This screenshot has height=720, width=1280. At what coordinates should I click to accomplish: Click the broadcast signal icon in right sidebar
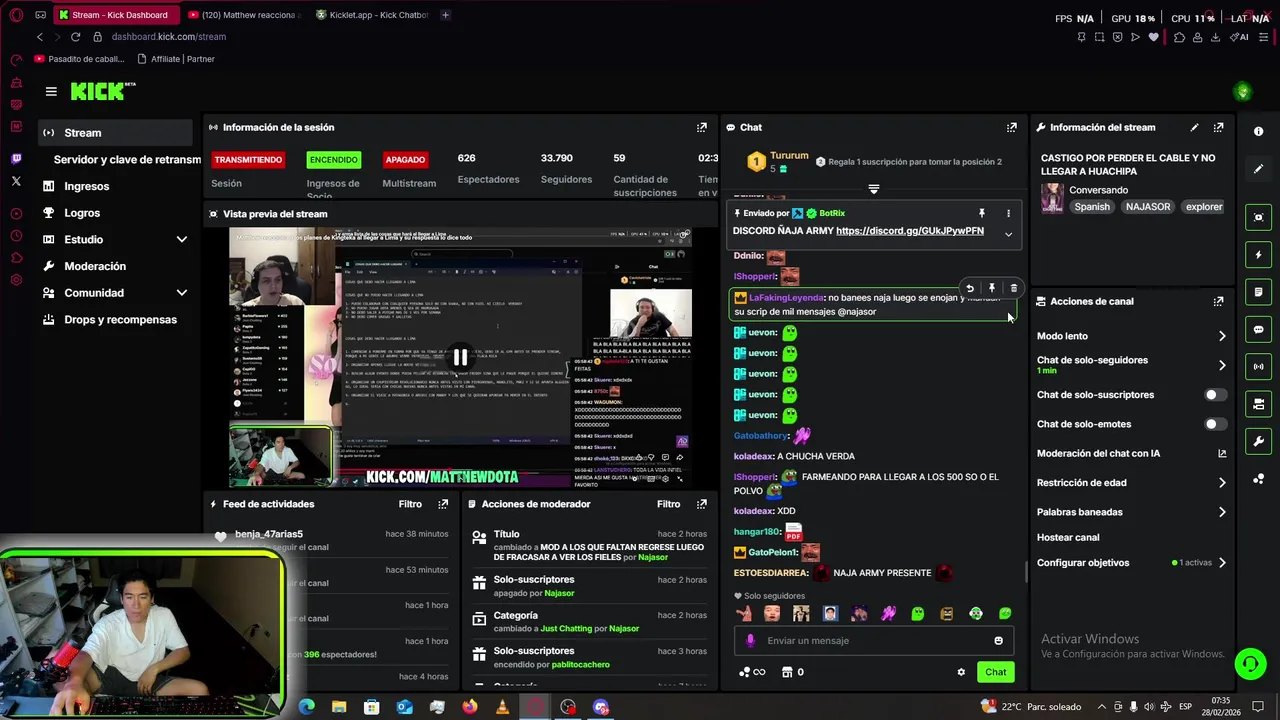click(1258, 366)
